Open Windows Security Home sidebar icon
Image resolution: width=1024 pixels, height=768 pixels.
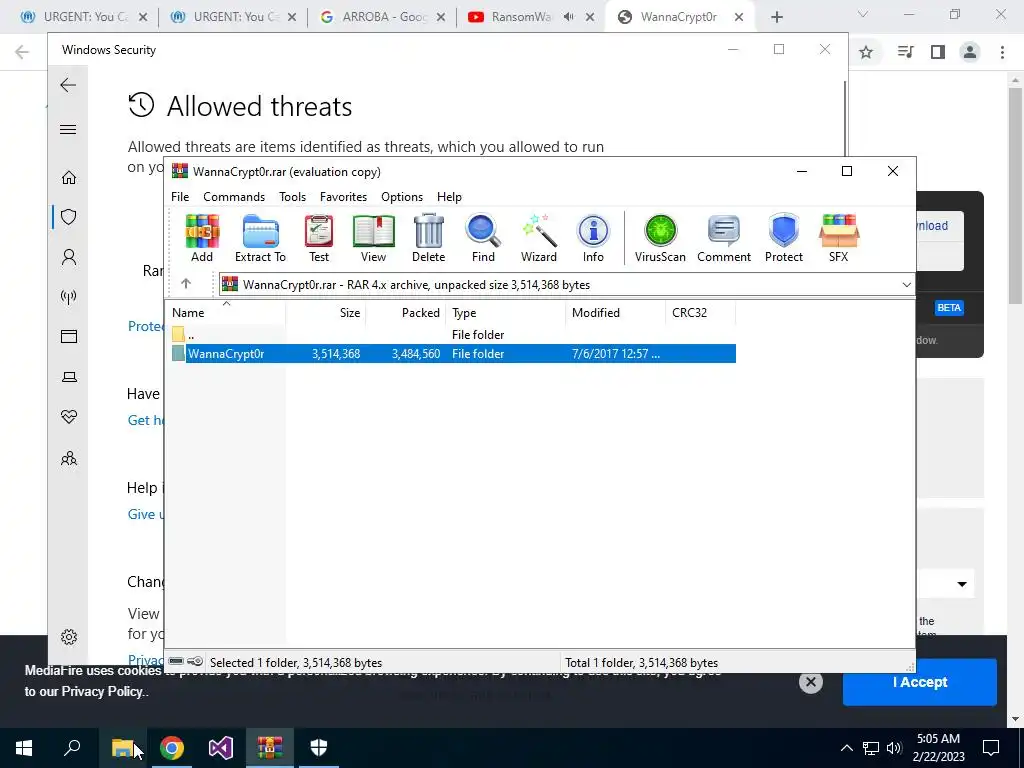(69, 178)
